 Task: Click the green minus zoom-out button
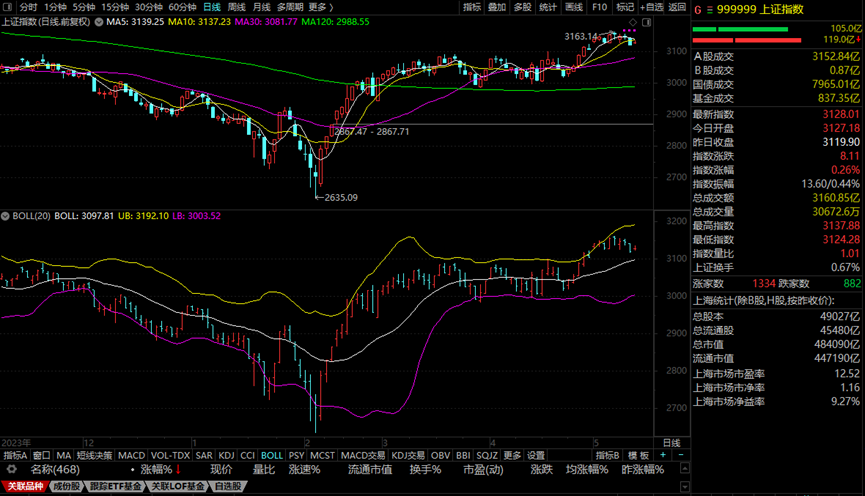681,455
